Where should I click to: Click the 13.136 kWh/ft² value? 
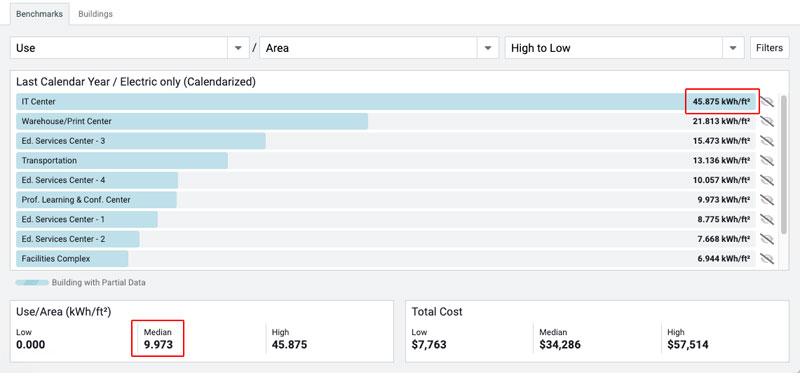point(721,161)
